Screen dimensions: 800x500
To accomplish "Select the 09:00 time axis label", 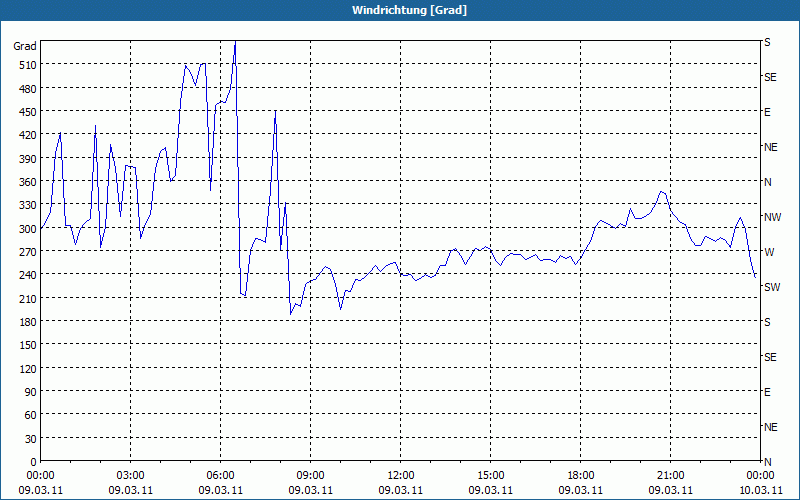I will (310, 476).
